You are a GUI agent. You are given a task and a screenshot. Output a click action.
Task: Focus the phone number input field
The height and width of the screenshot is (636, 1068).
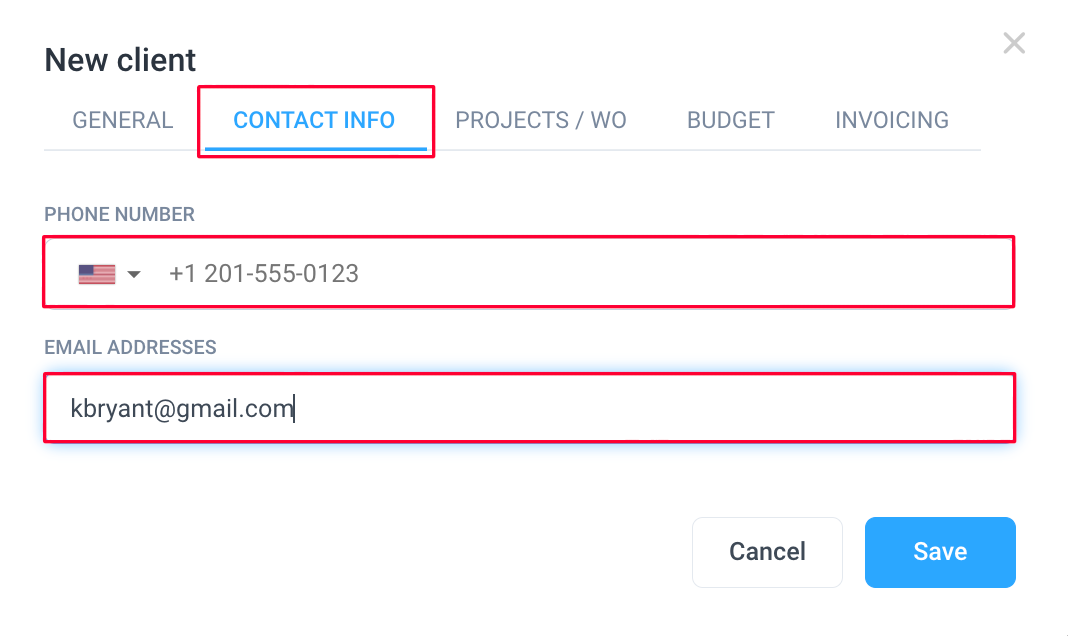529,272
